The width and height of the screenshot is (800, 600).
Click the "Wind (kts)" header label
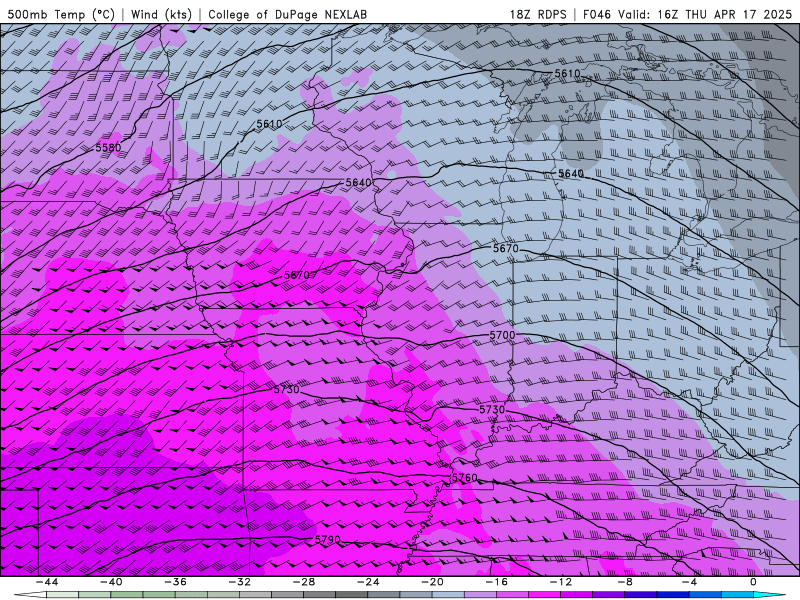click(161, 15)
